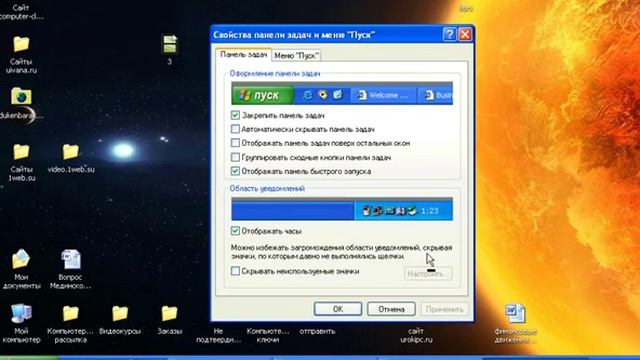Toggle Закрепить панель задач checkbox
This screenshot has width=640, height=360.
pos(235,115)
